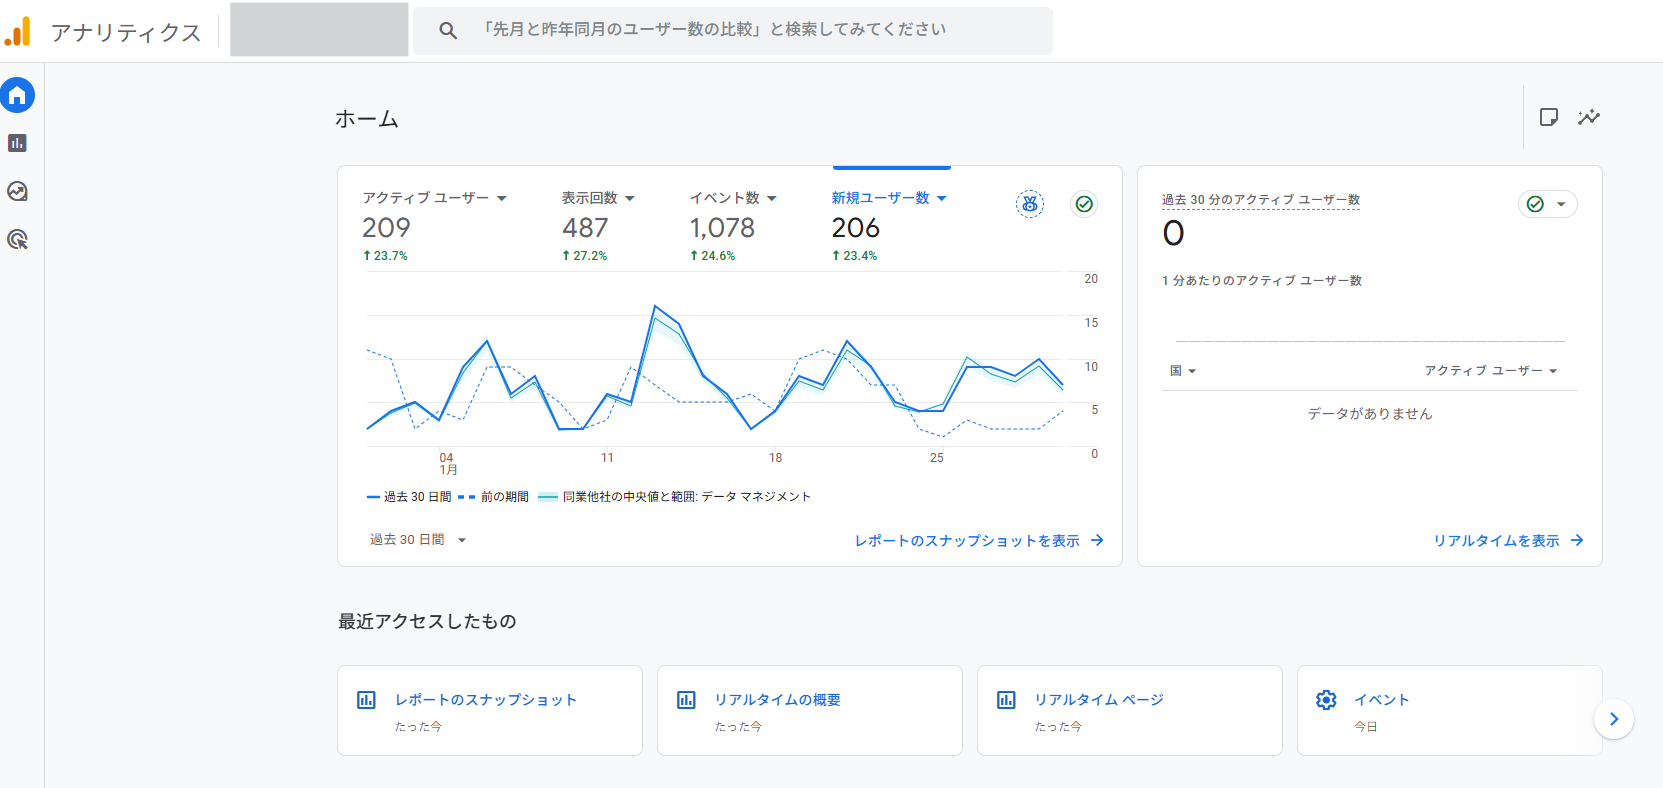The height and width of the screenshot is (788, 1663).
Task: Click the arrow next to レポートのスナップショットを表示
Action: [x=1097, y=540]
